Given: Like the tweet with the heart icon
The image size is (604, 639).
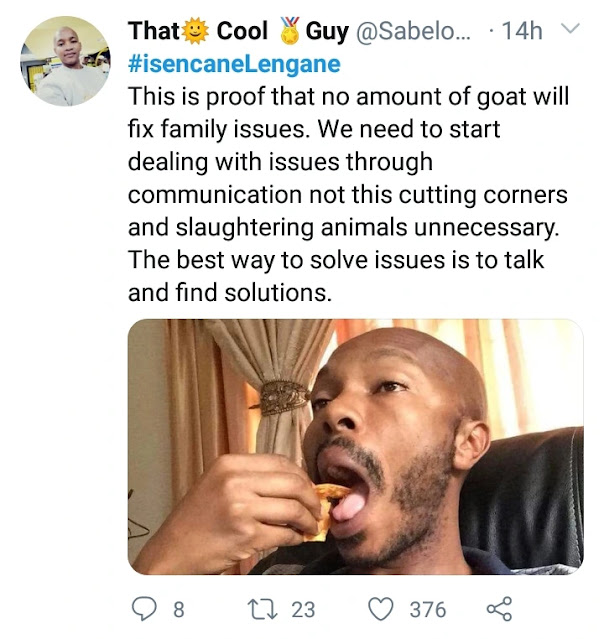Looking at the screenshot, I should pos(381,609).
